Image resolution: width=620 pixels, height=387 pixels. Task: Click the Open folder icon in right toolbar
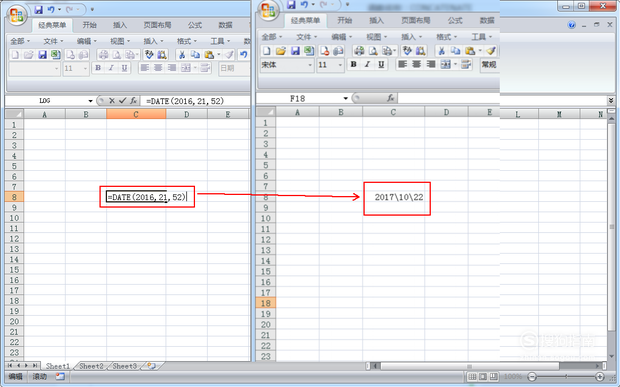point(281,51)
